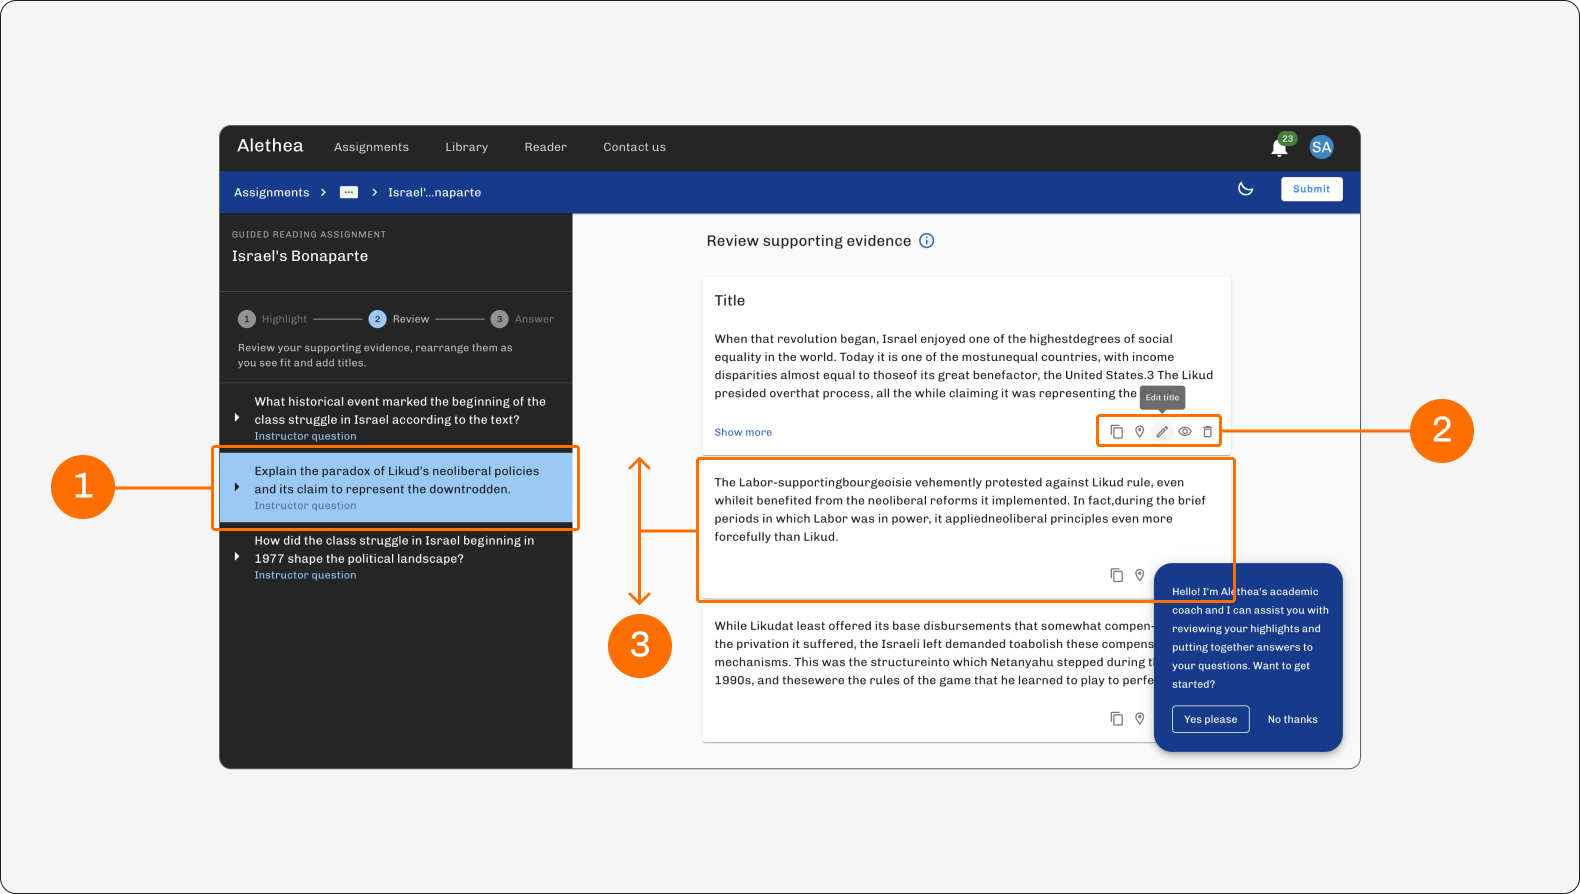
Task: Expand the historical event question
Action: point(237,418)
